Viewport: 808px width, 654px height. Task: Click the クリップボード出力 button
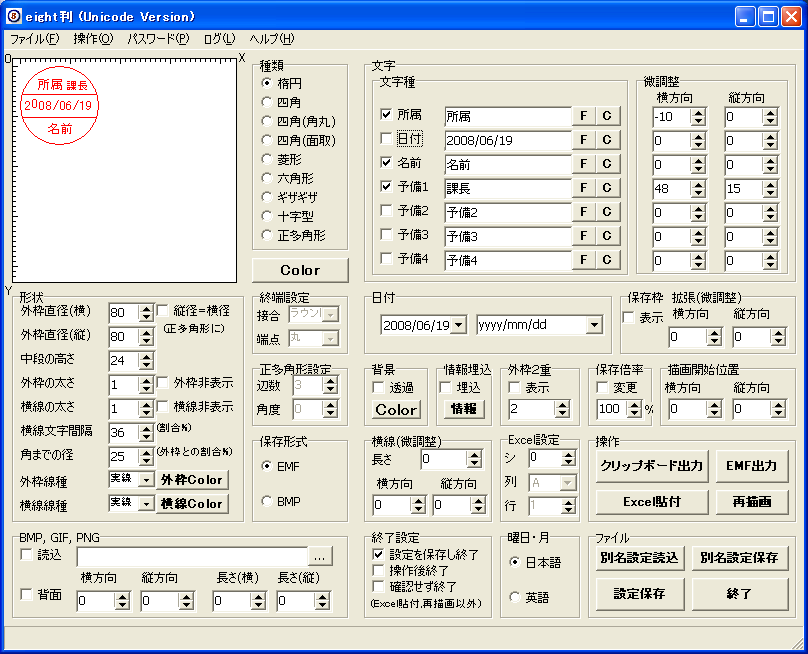click(652, 466)
